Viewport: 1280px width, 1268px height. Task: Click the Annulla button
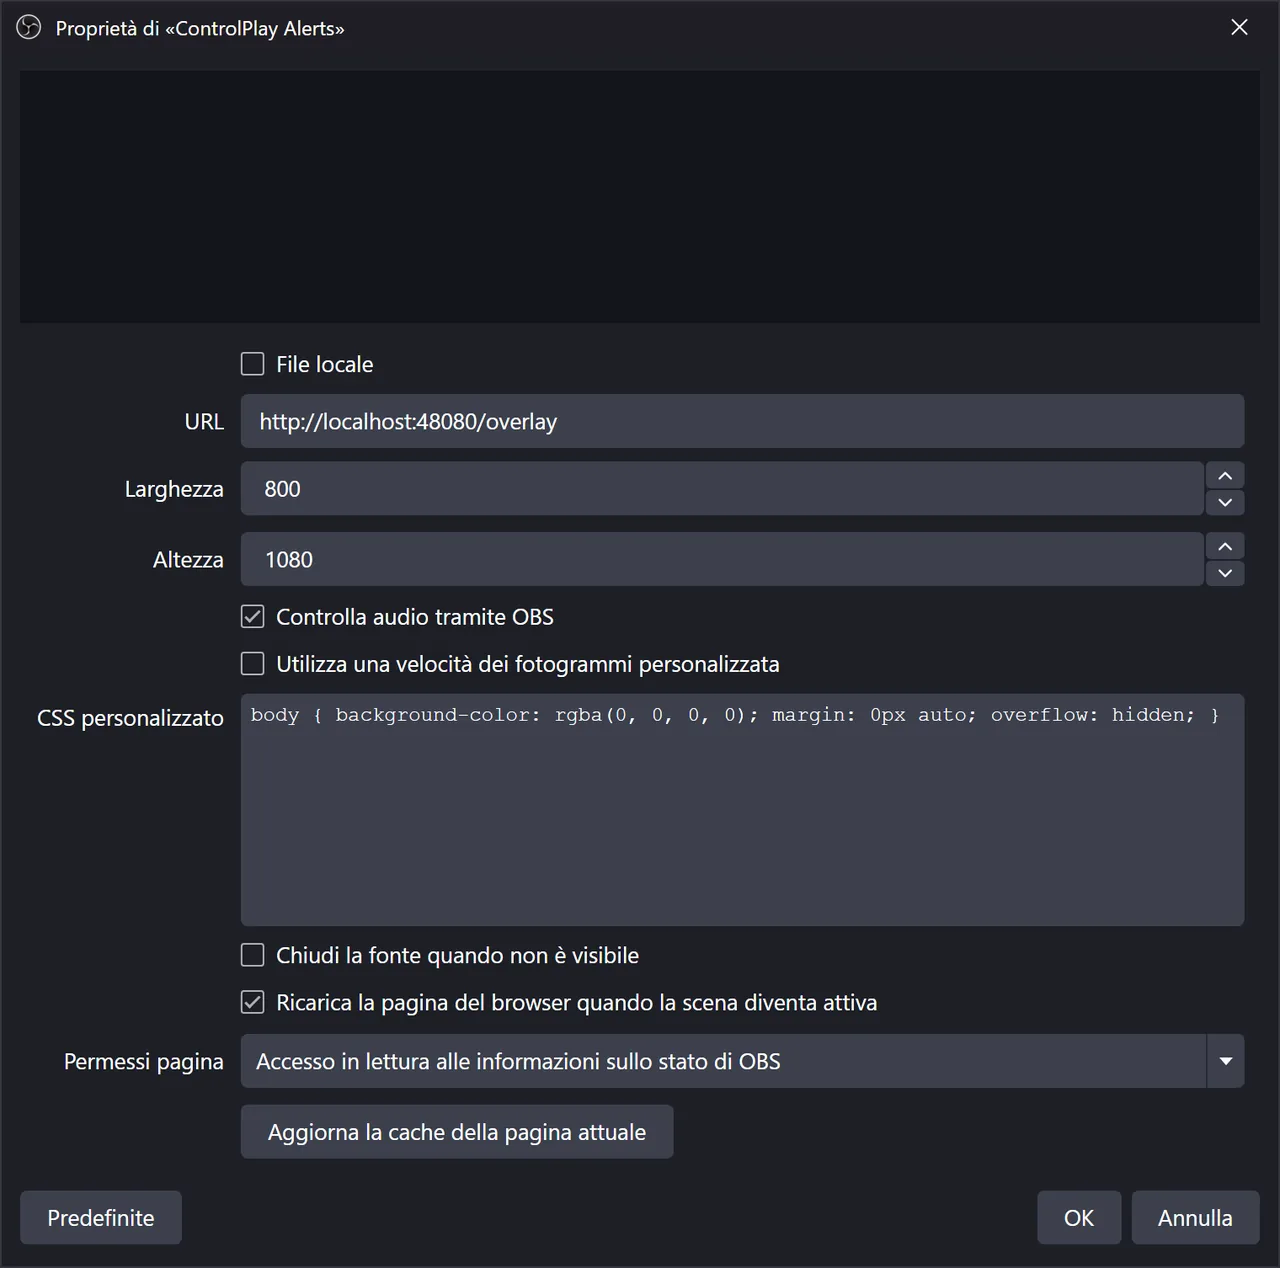coord(1195,1218)
